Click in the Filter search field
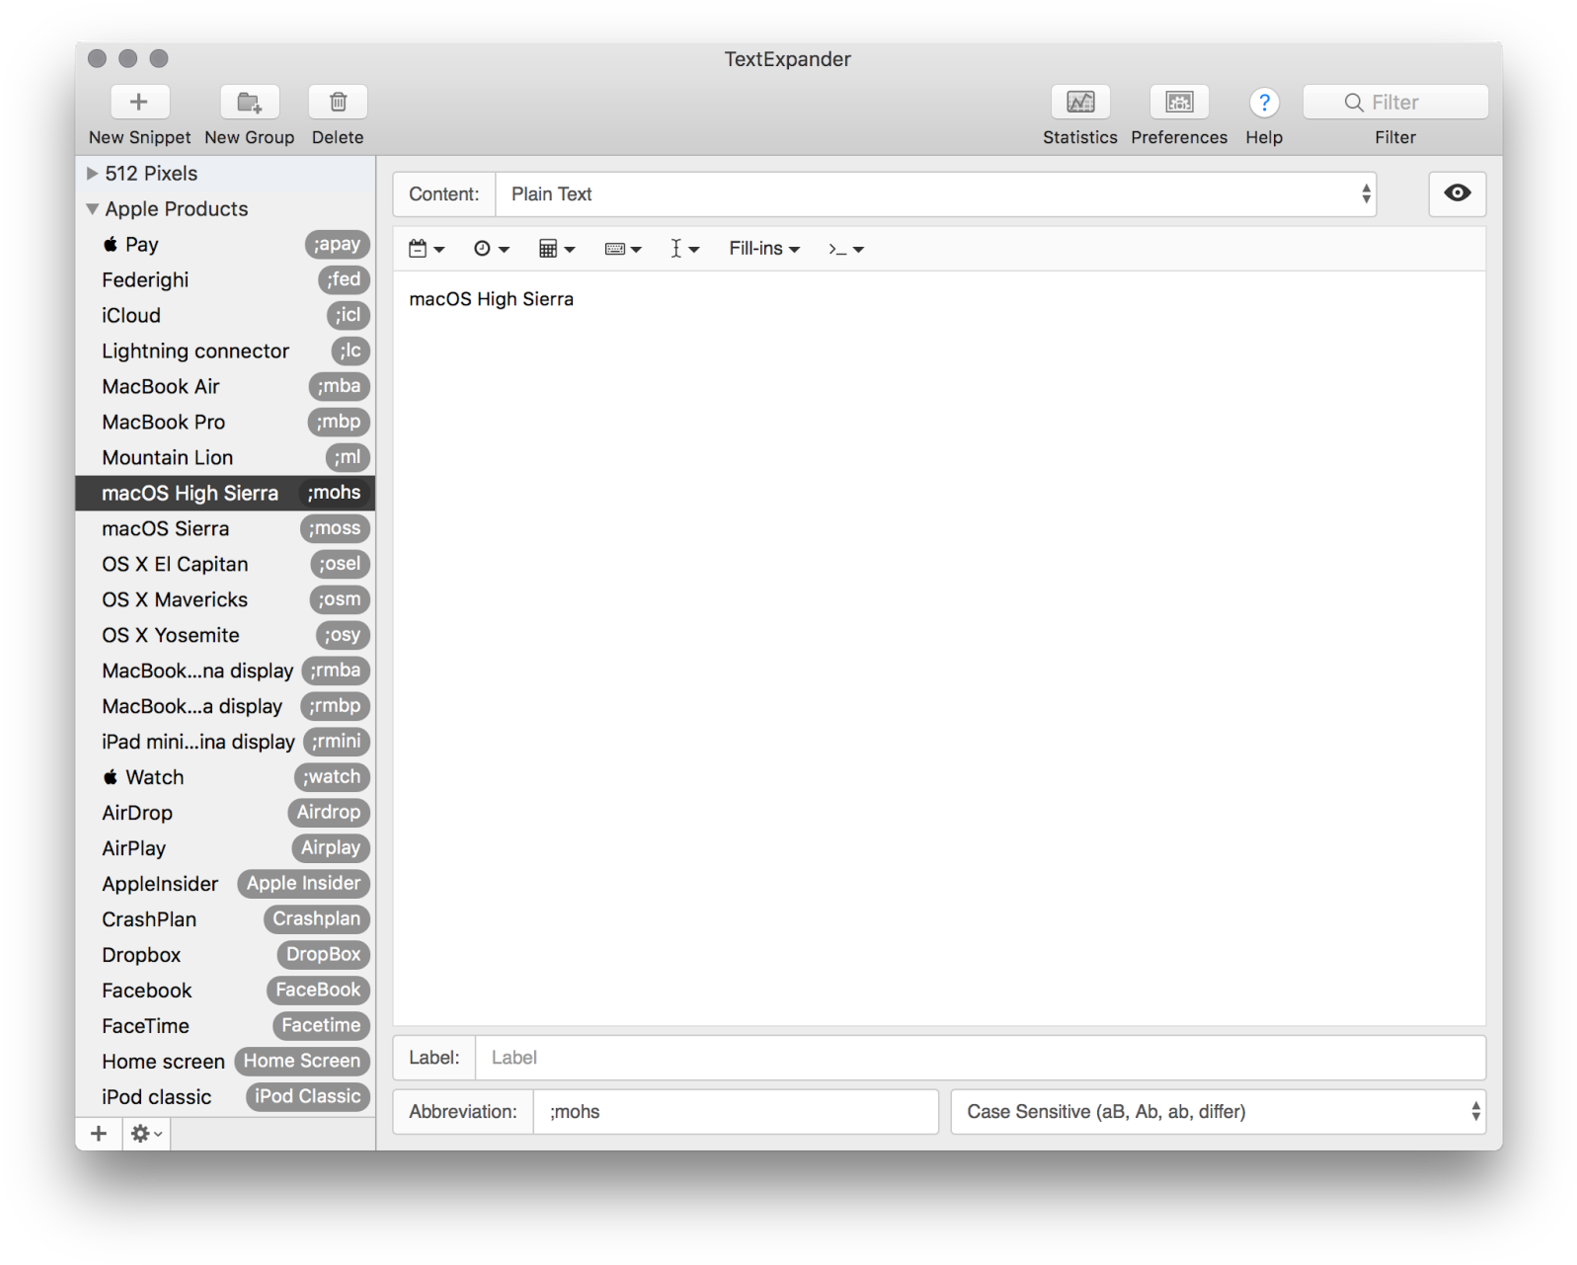The image size is (1577, 1265). [x=1395, y=102]
